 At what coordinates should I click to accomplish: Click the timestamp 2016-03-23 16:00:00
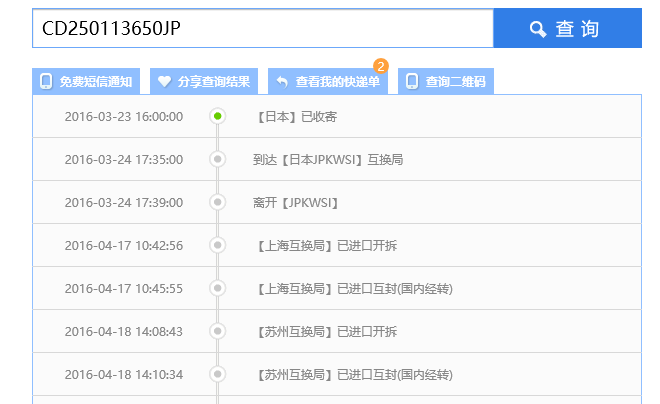point(124,117)
